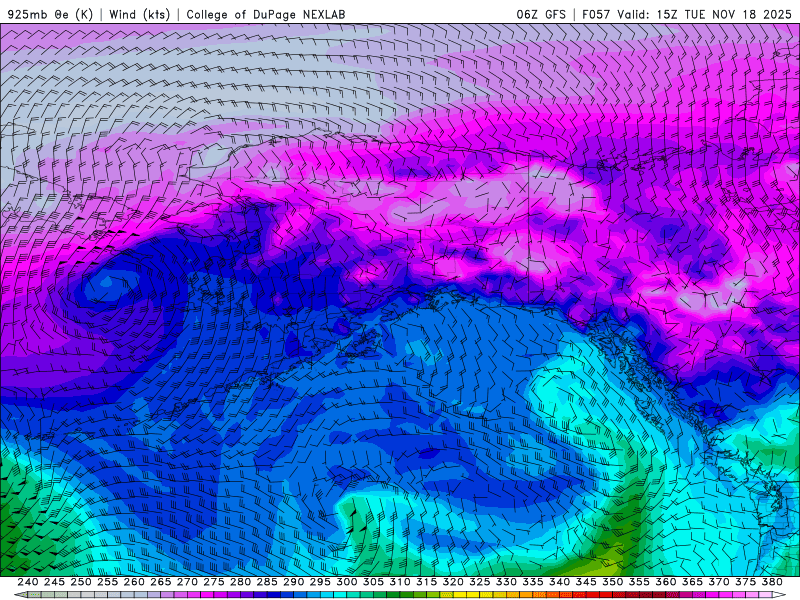Click 'Valid: 15Z TUE NOV 18 2025' text
The height and width of the screenshot is (600, 800).
[704, 14]
